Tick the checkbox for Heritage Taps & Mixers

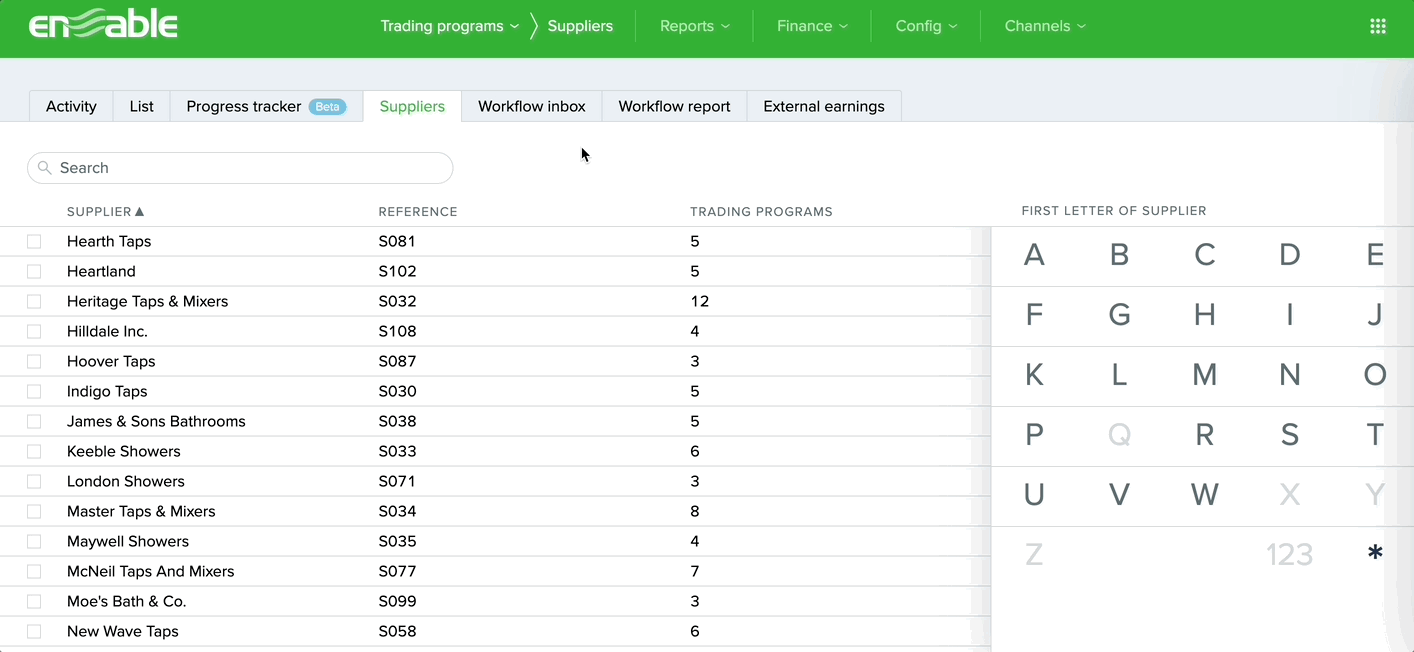tap(34, 301)
